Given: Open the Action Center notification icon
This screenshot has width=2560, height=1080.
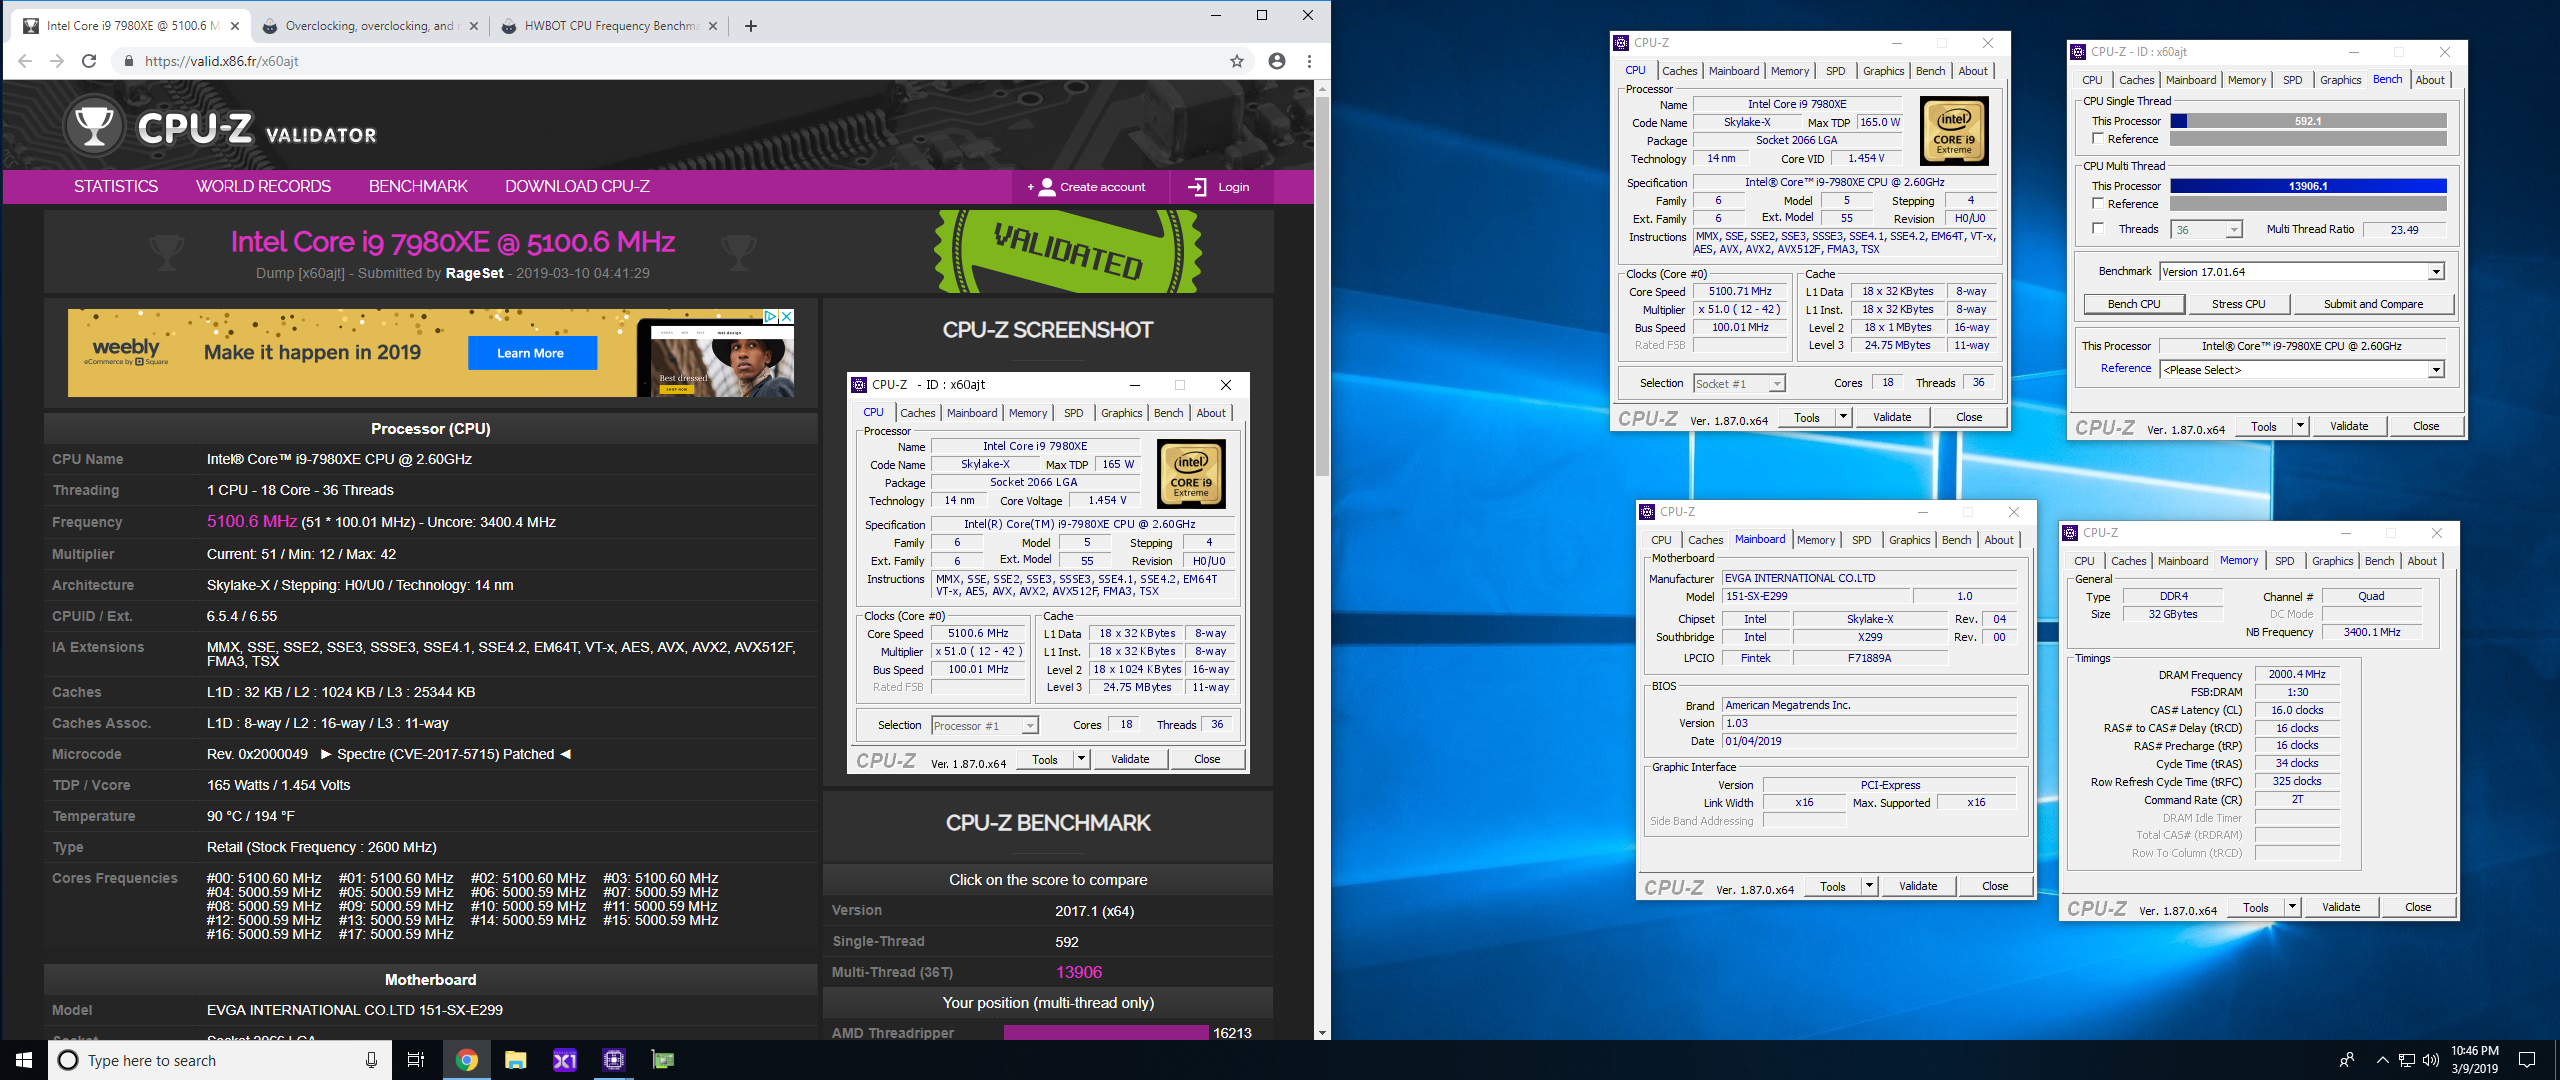Looking at the screenshot, I should coord(2527,1060).
